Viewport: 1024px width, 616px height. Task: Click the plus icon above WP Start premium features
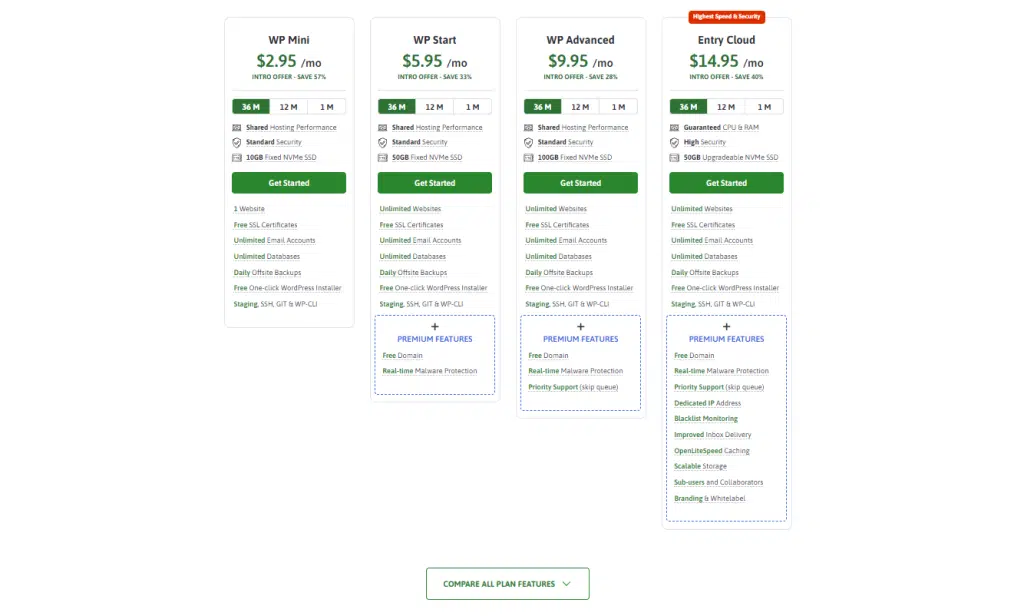click(435, 326)
